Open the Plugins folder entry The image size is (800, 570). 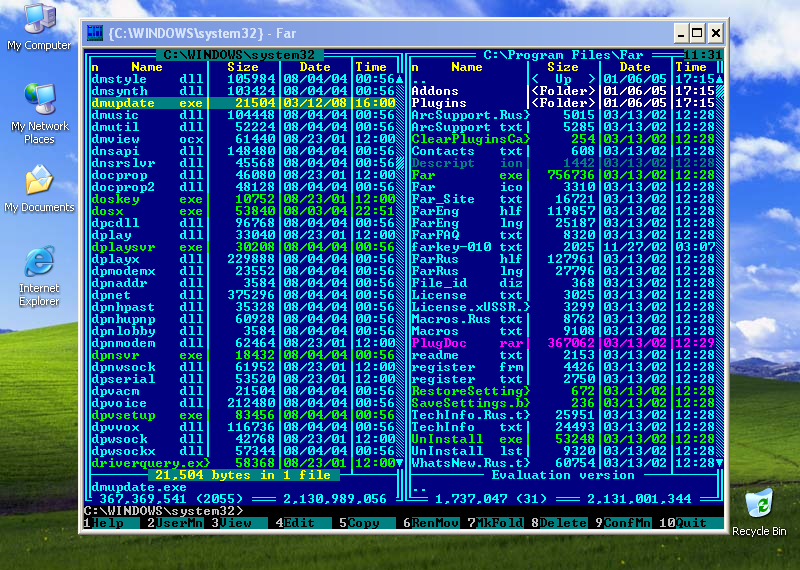tap(440, 103)
